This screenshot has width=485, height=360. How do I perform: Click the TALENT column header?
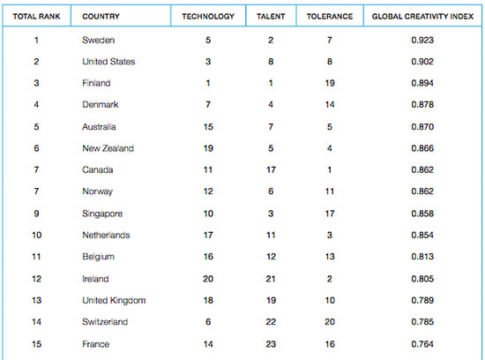coord(271,16)
